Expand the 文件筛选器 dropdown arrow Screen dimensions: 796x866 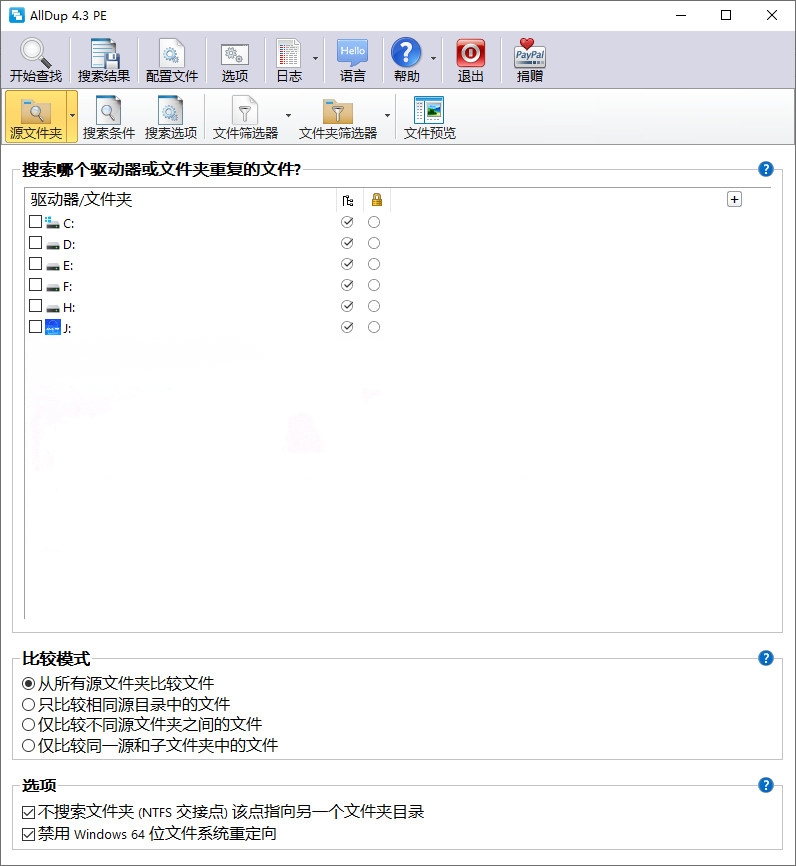(x=288, y=116)
